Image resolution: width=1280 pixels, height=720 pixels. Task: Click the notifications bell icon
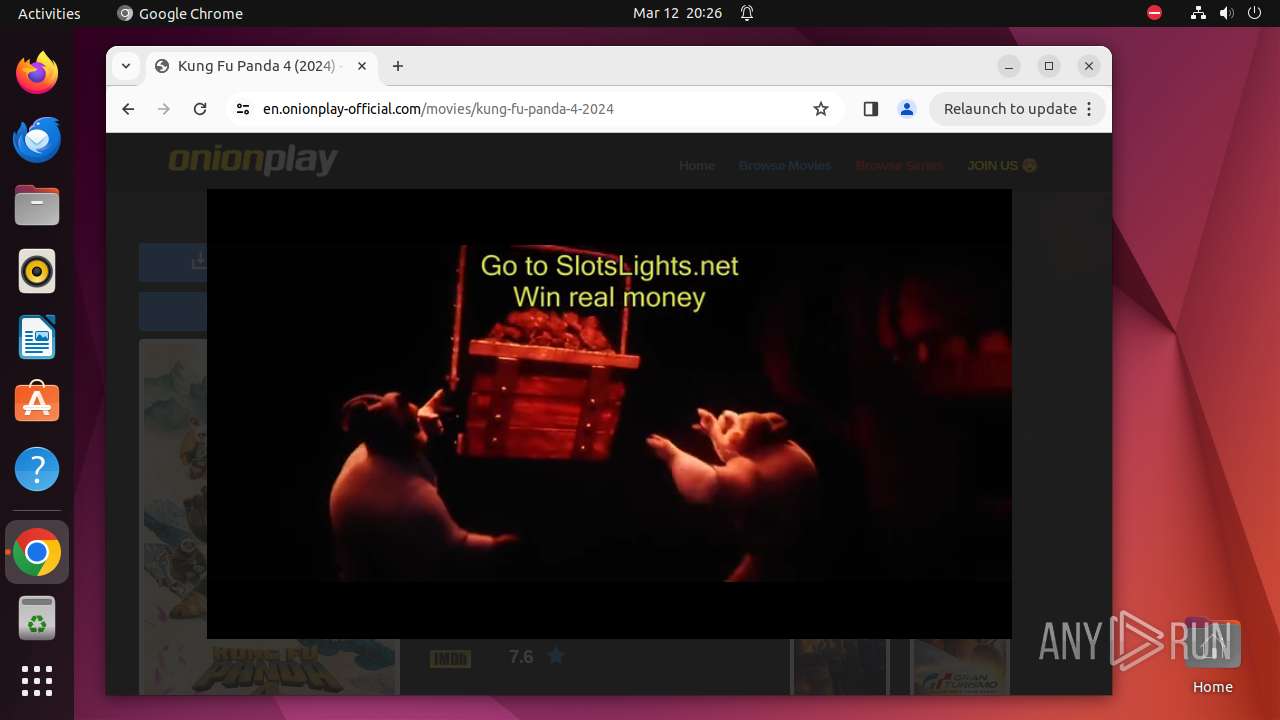(747, 13)
